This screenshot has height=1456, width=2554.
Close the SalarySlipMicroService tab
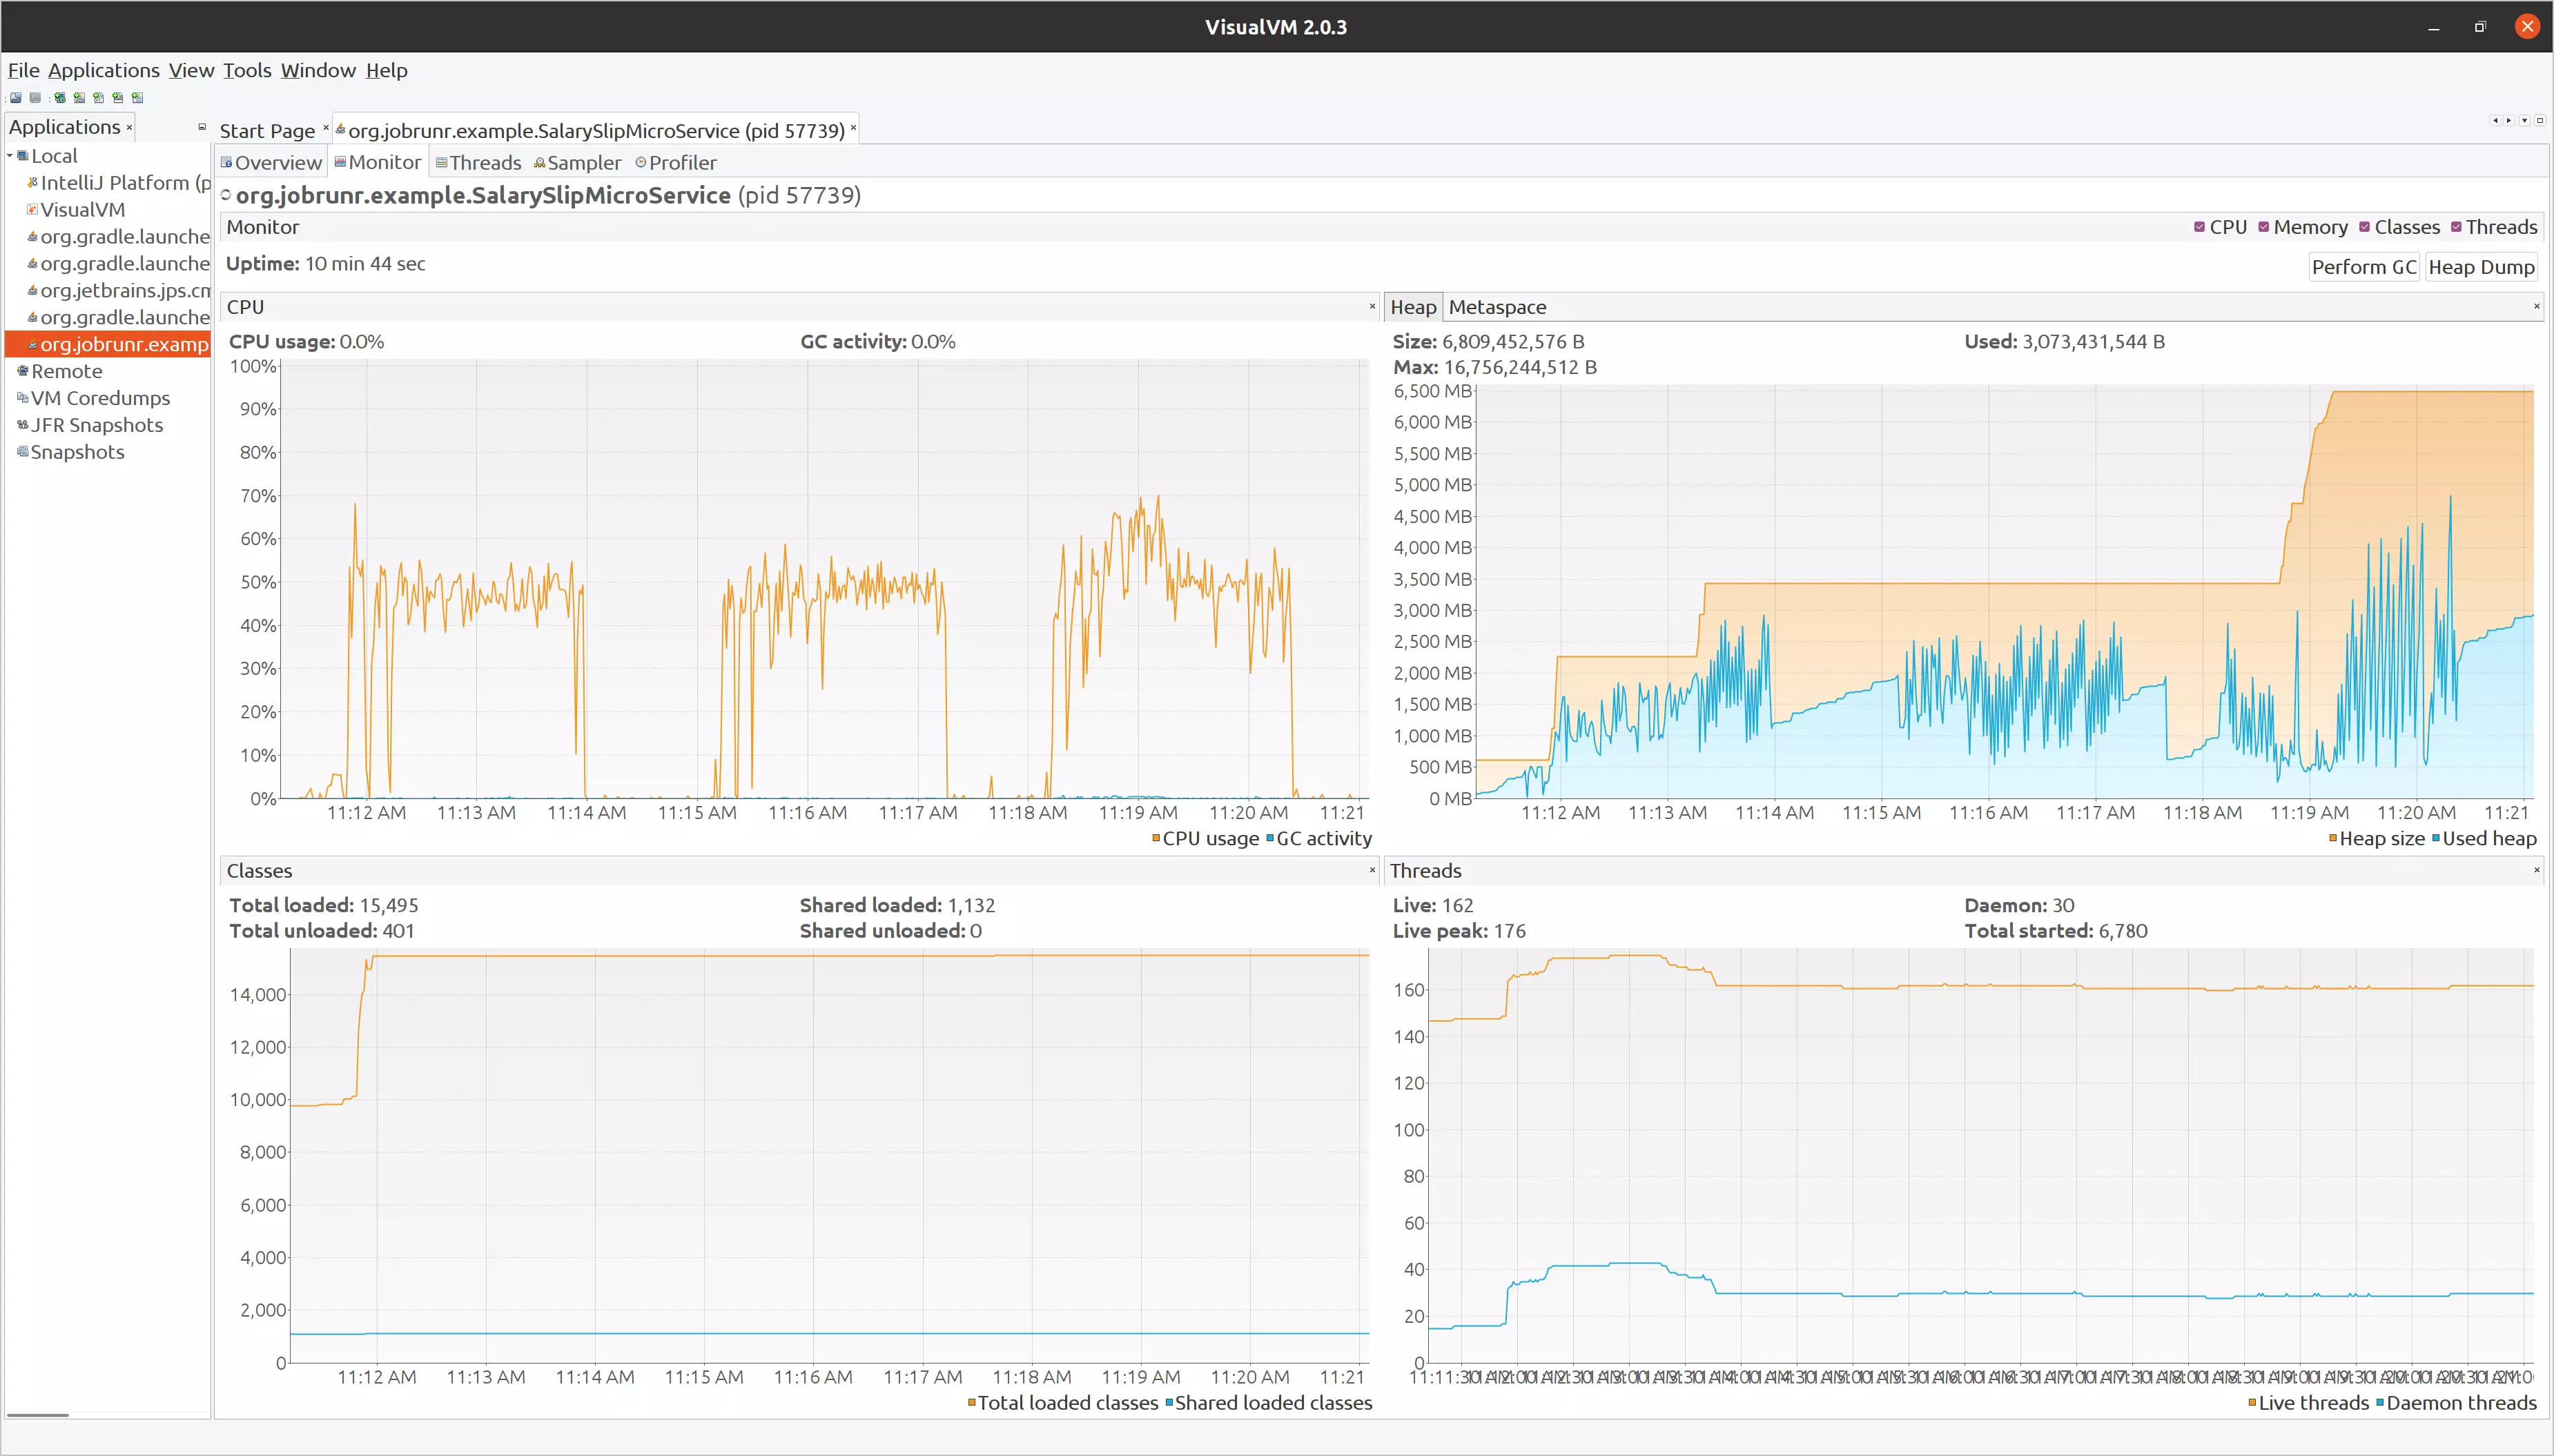coord(853,128)
